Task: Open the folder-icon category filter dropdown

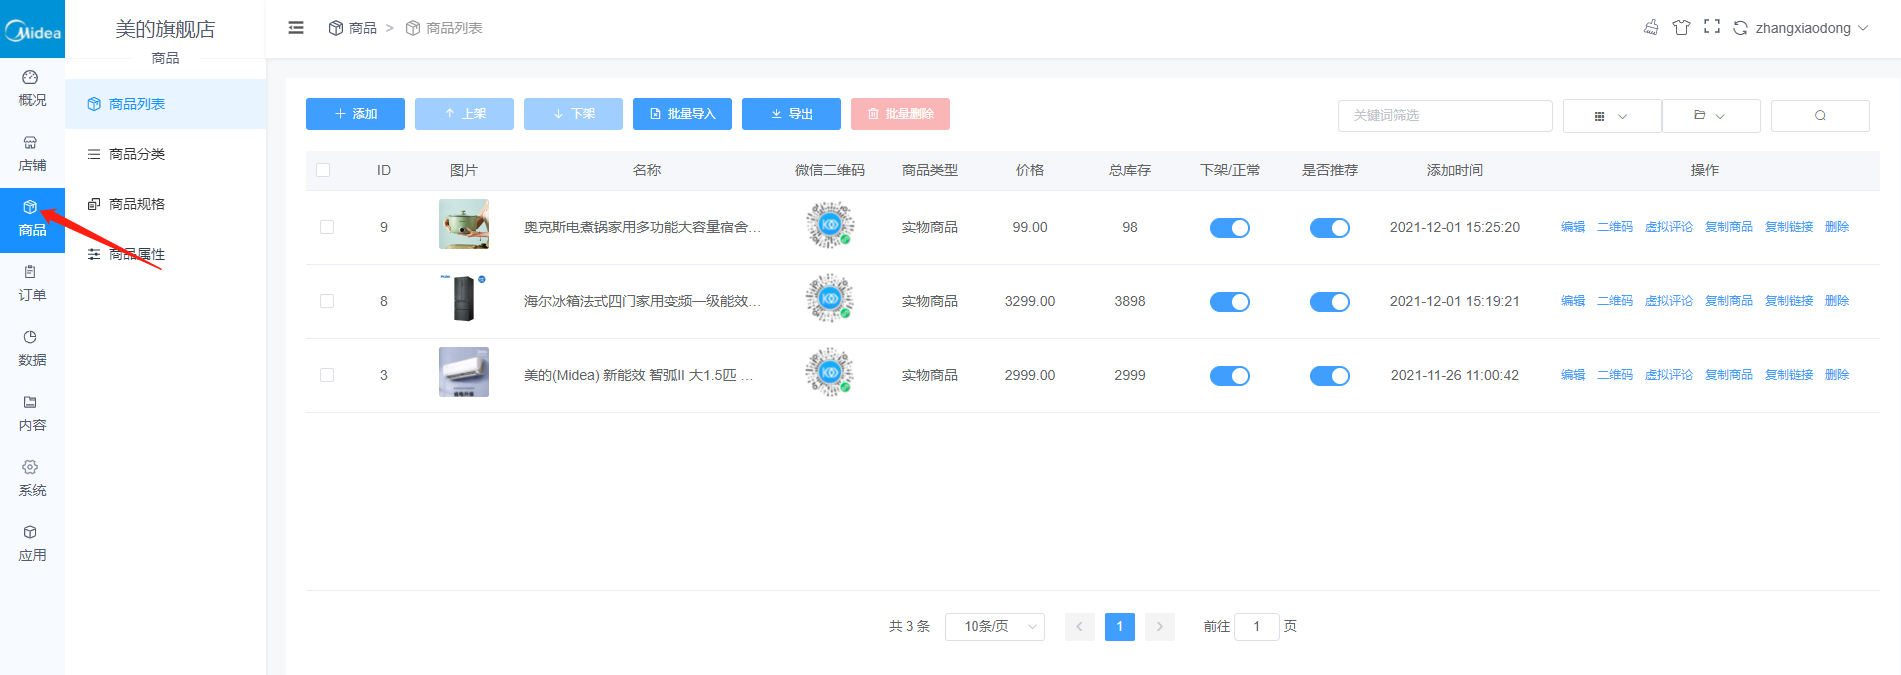Action: pos(1711,116)
